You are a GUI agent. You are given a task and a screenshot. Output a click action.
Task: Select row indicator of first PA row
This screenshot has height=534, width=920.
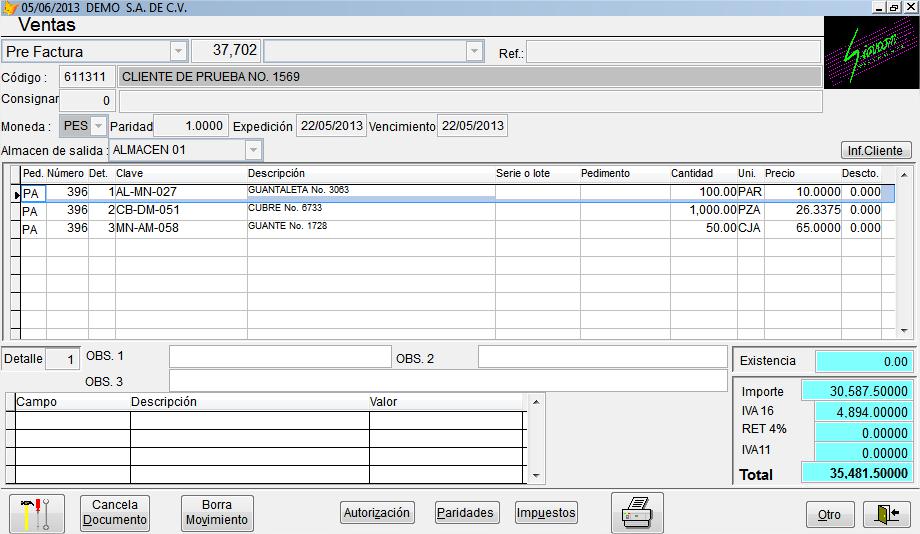point(16,194)
